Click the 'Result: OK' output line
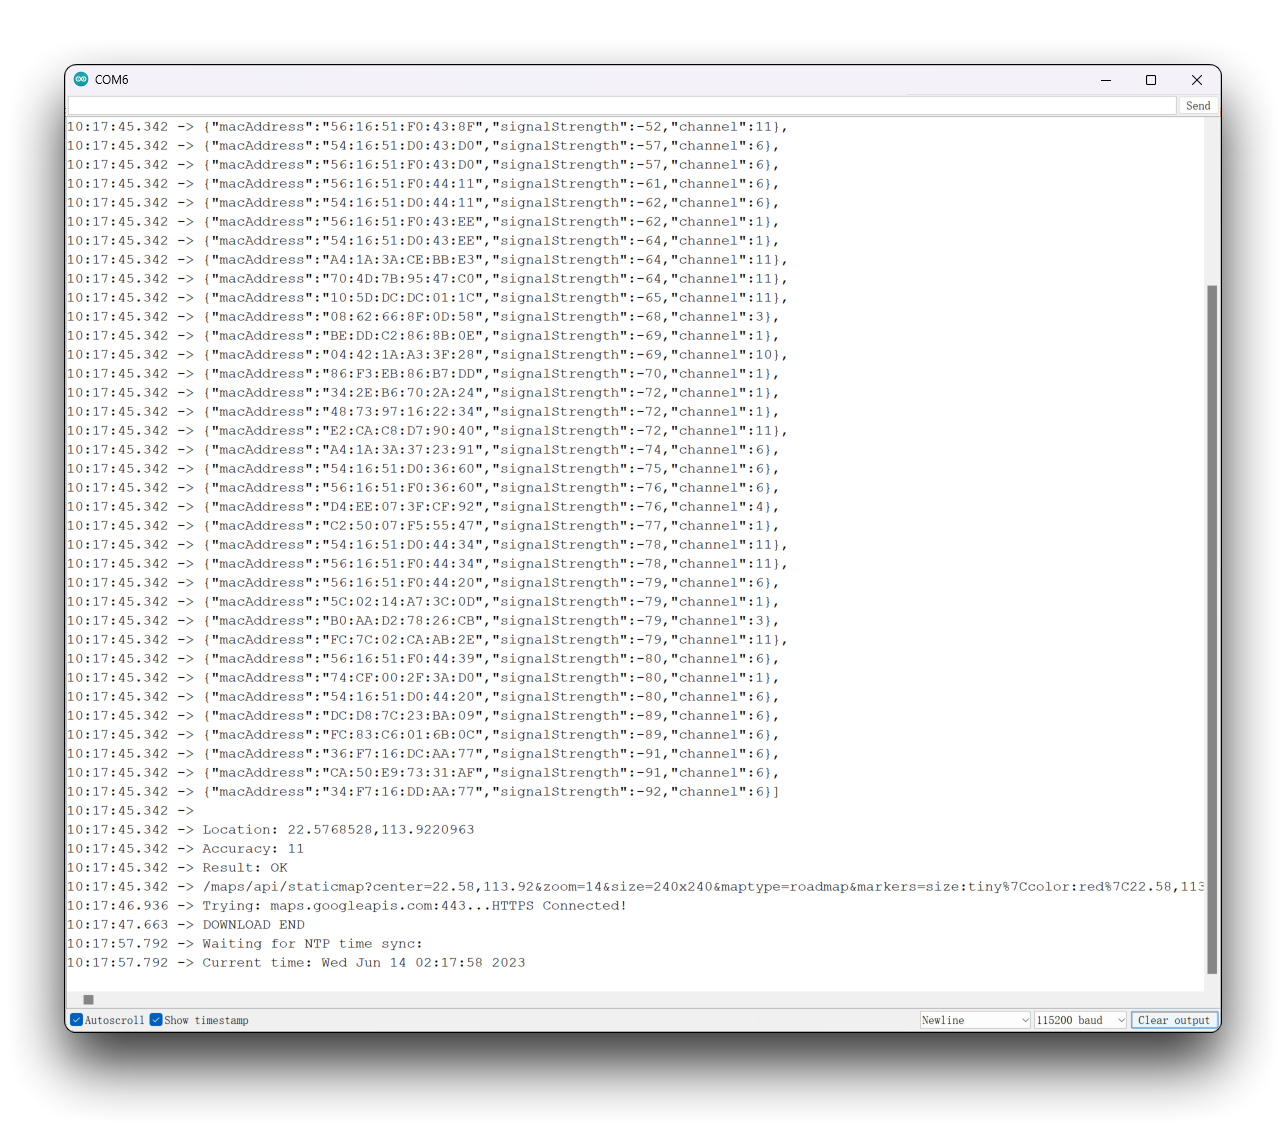This screenshot has width=1286, height=1129. coord(177,868)
